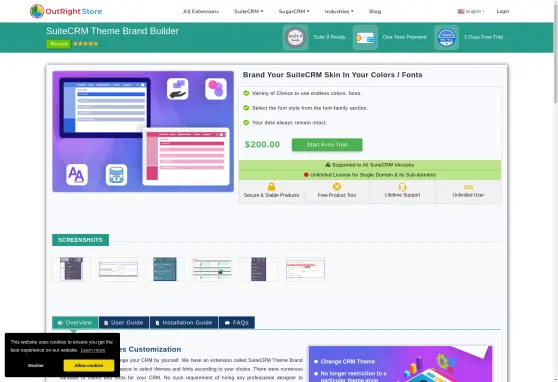Open the first screenshot thumbnail
Screen dimensions: 558x382
click(x=71, y=269)
